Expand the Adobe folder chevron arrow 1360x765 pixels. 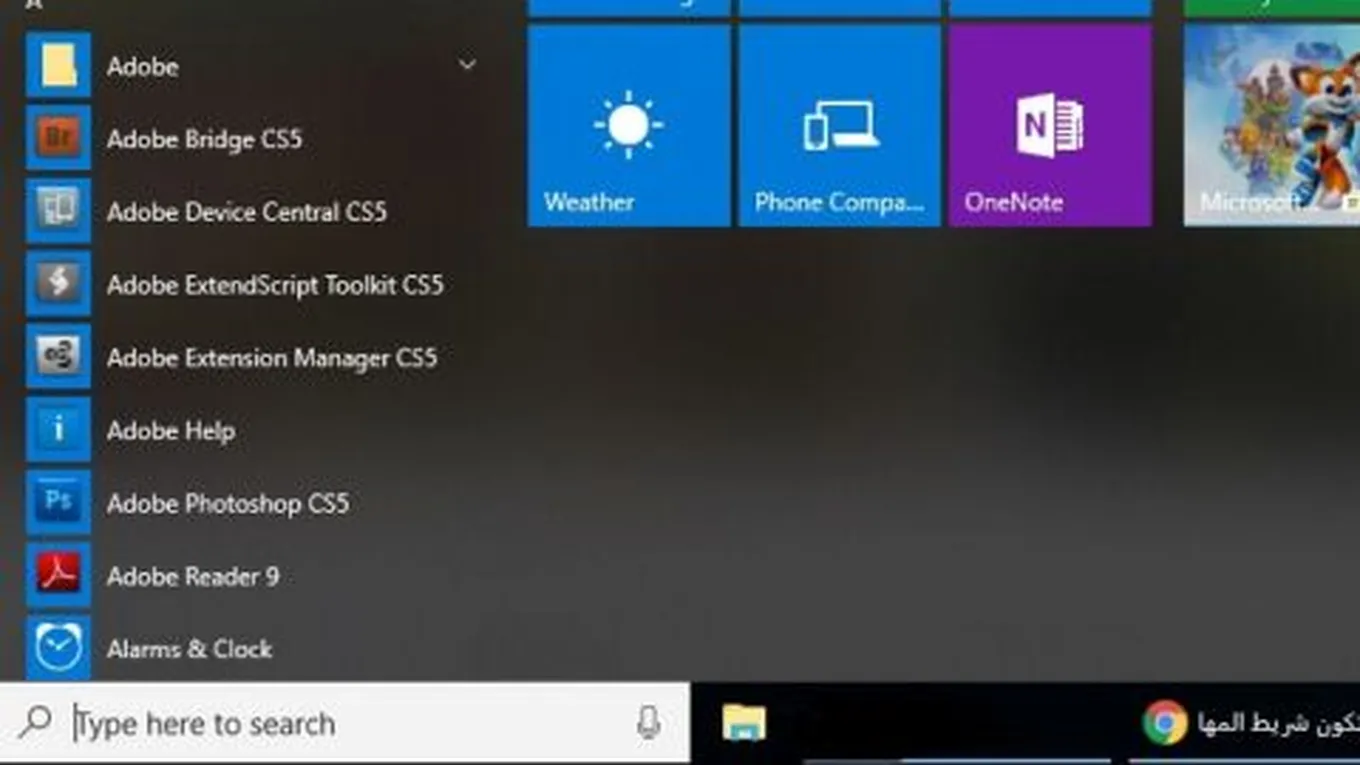tap(466, 66)
